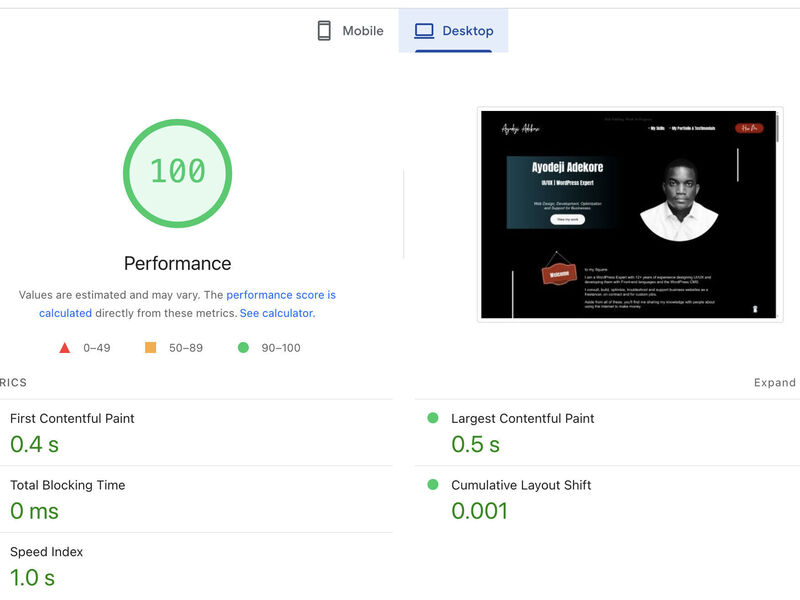Screen dimensions: 800x600
Task: Click the Performance heading
Action: (x=177, y=262)
